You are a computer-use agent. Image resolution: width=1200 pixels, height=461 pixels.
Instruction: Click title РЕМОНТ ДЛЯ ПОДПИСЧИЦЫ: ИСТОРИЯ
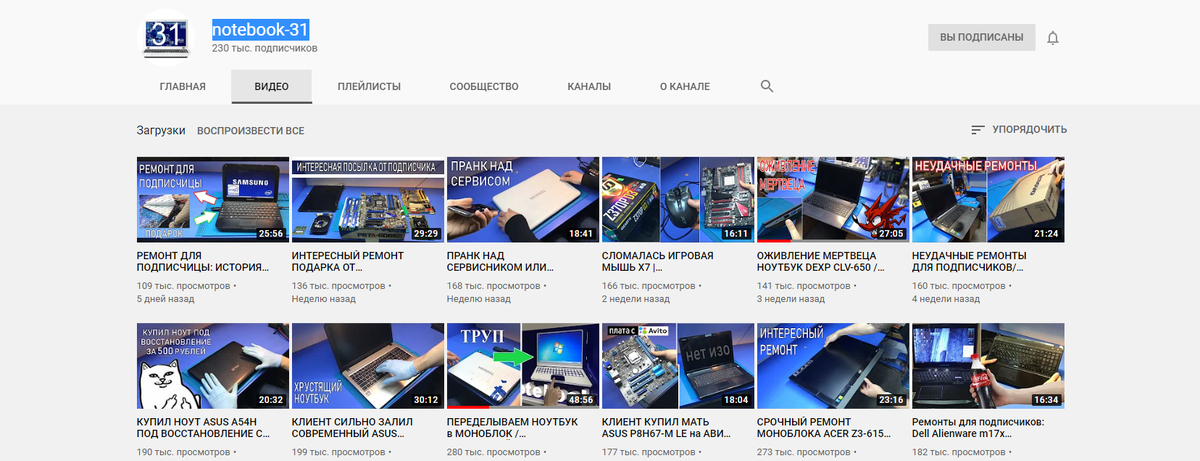pyautogui.click(x=203, y=262)
